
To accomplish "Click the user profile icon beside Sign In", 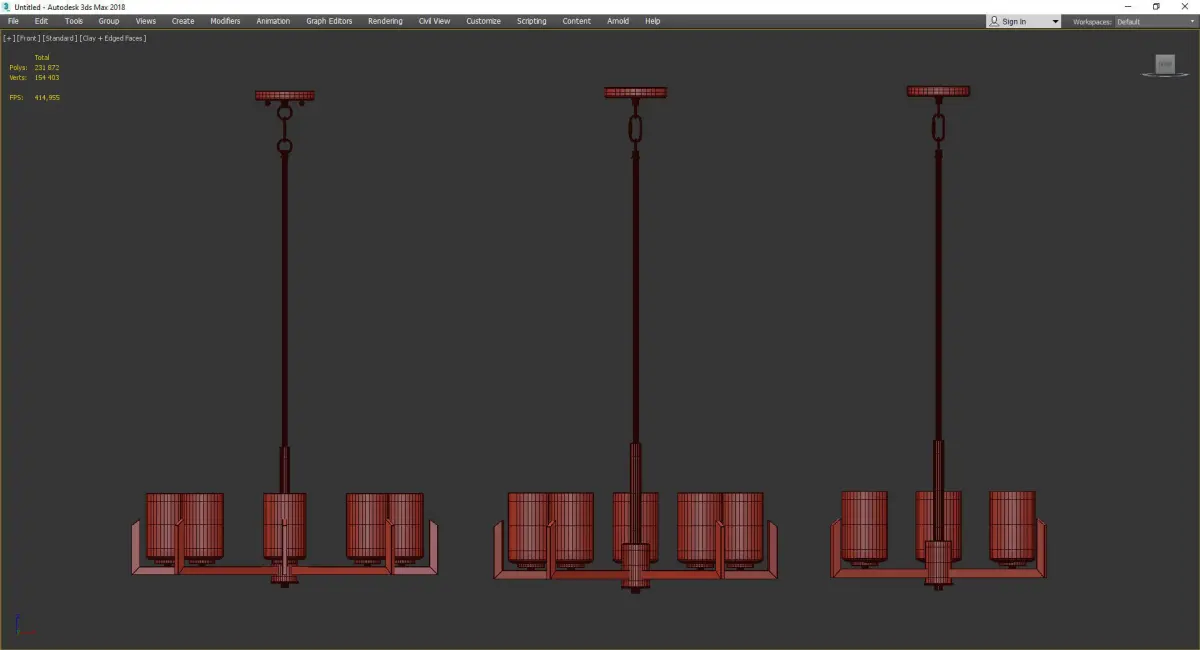I will [x=994, y=21].
